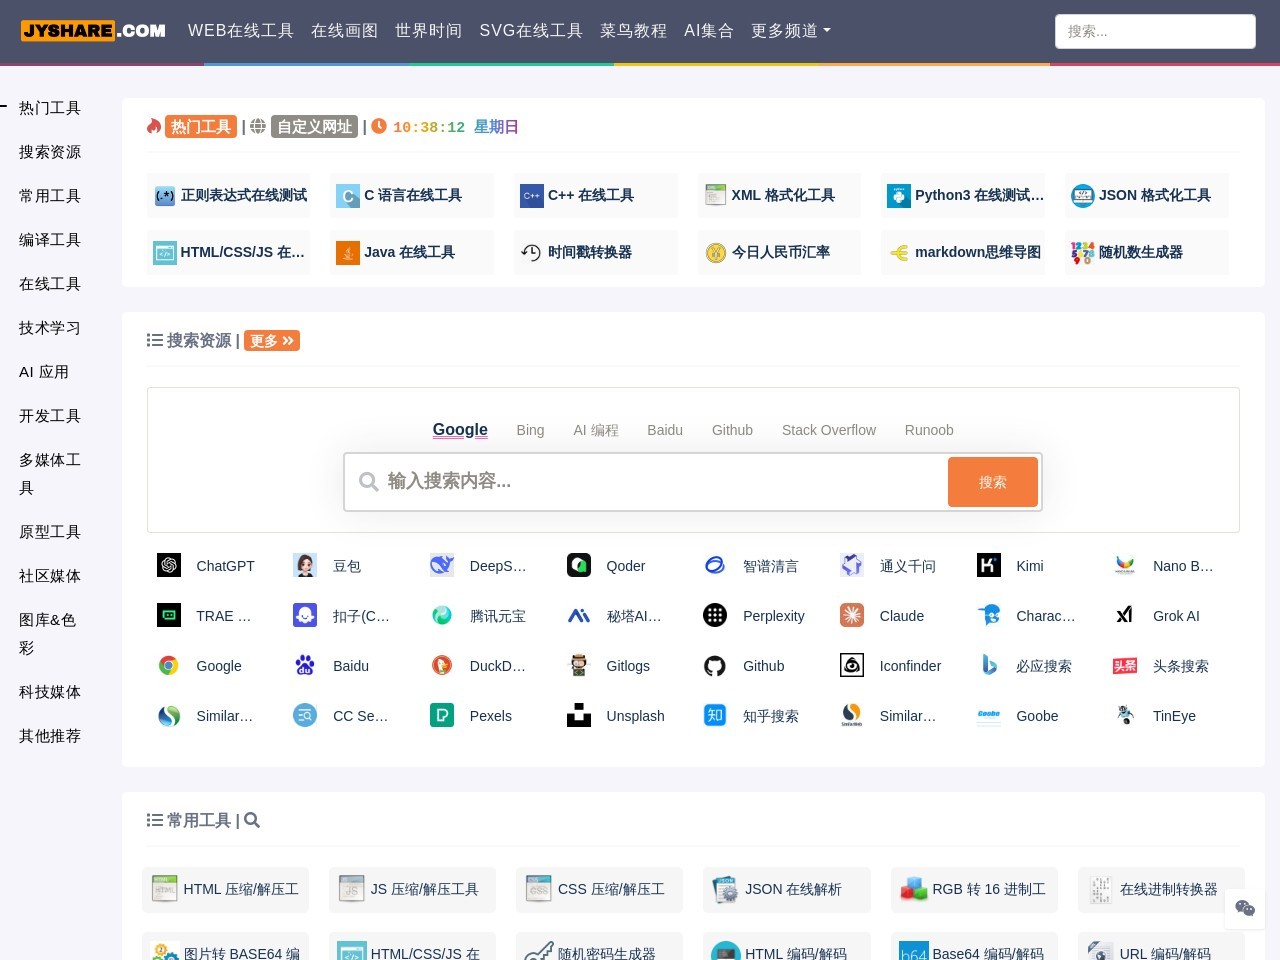Click the 自定义网址 button
The image size is (1280, 960).
point(314,127)
